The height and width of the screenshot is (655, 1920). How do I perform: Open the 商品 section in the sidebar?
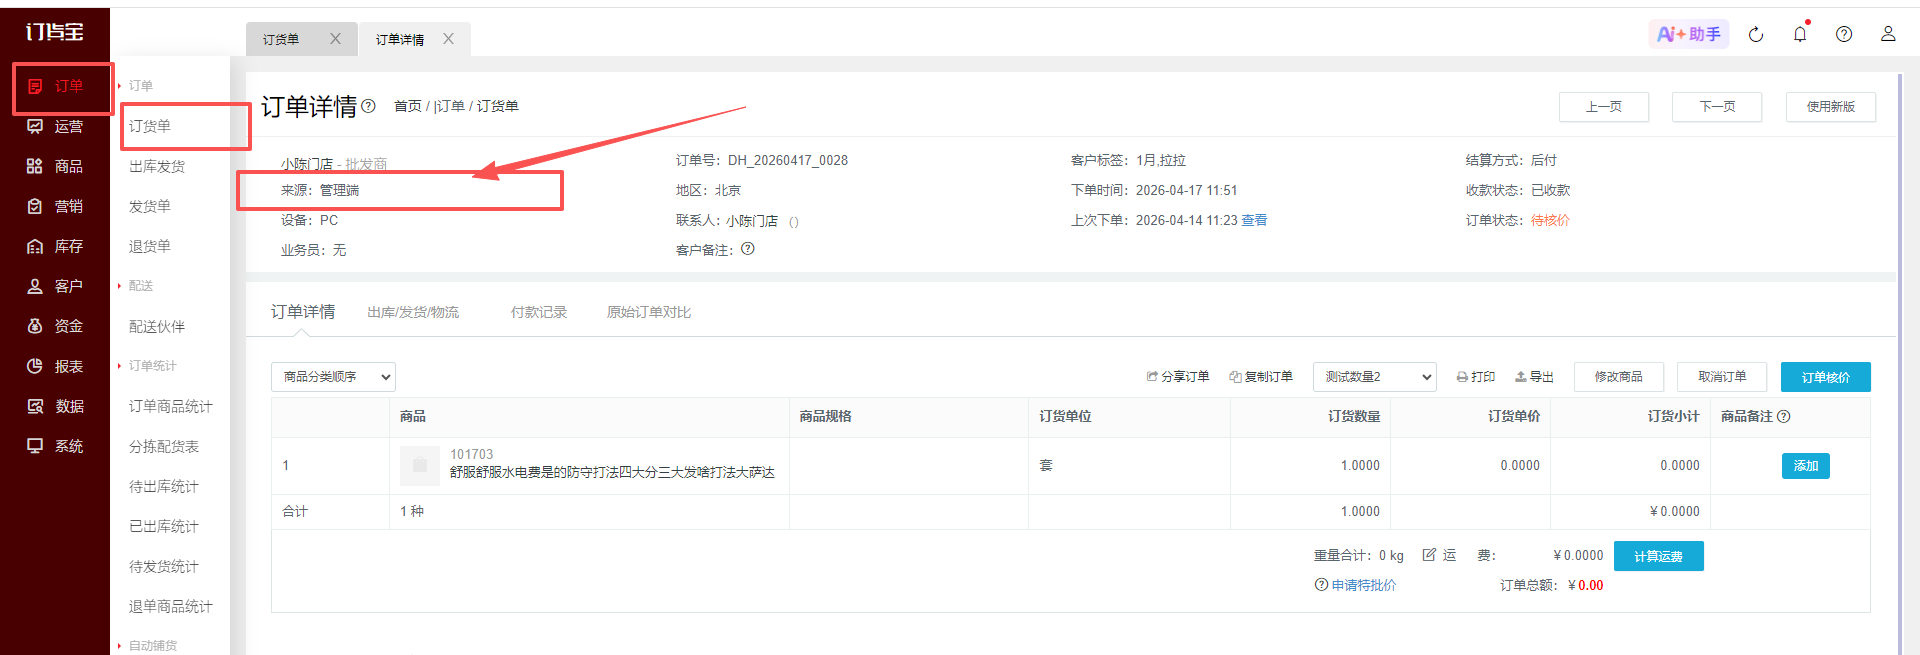[x=55, y=167]
